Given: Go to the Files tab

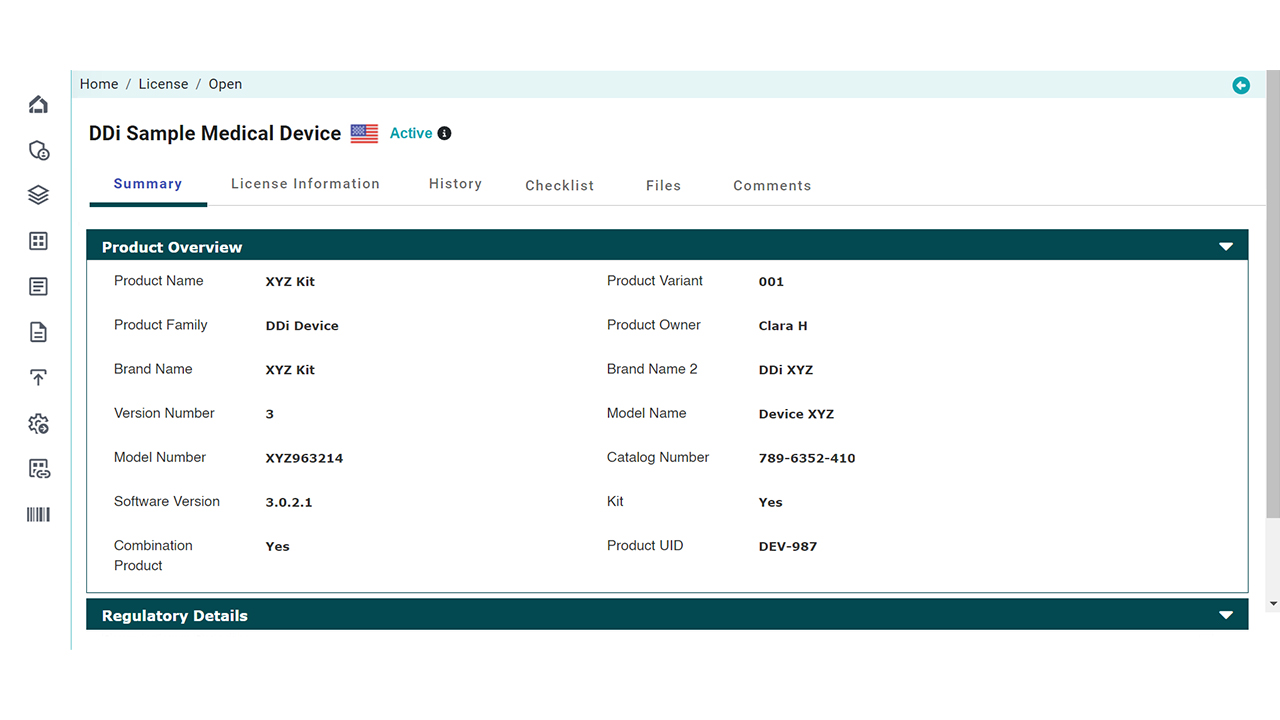Looking at the screenshot, I should pos(663,186).
